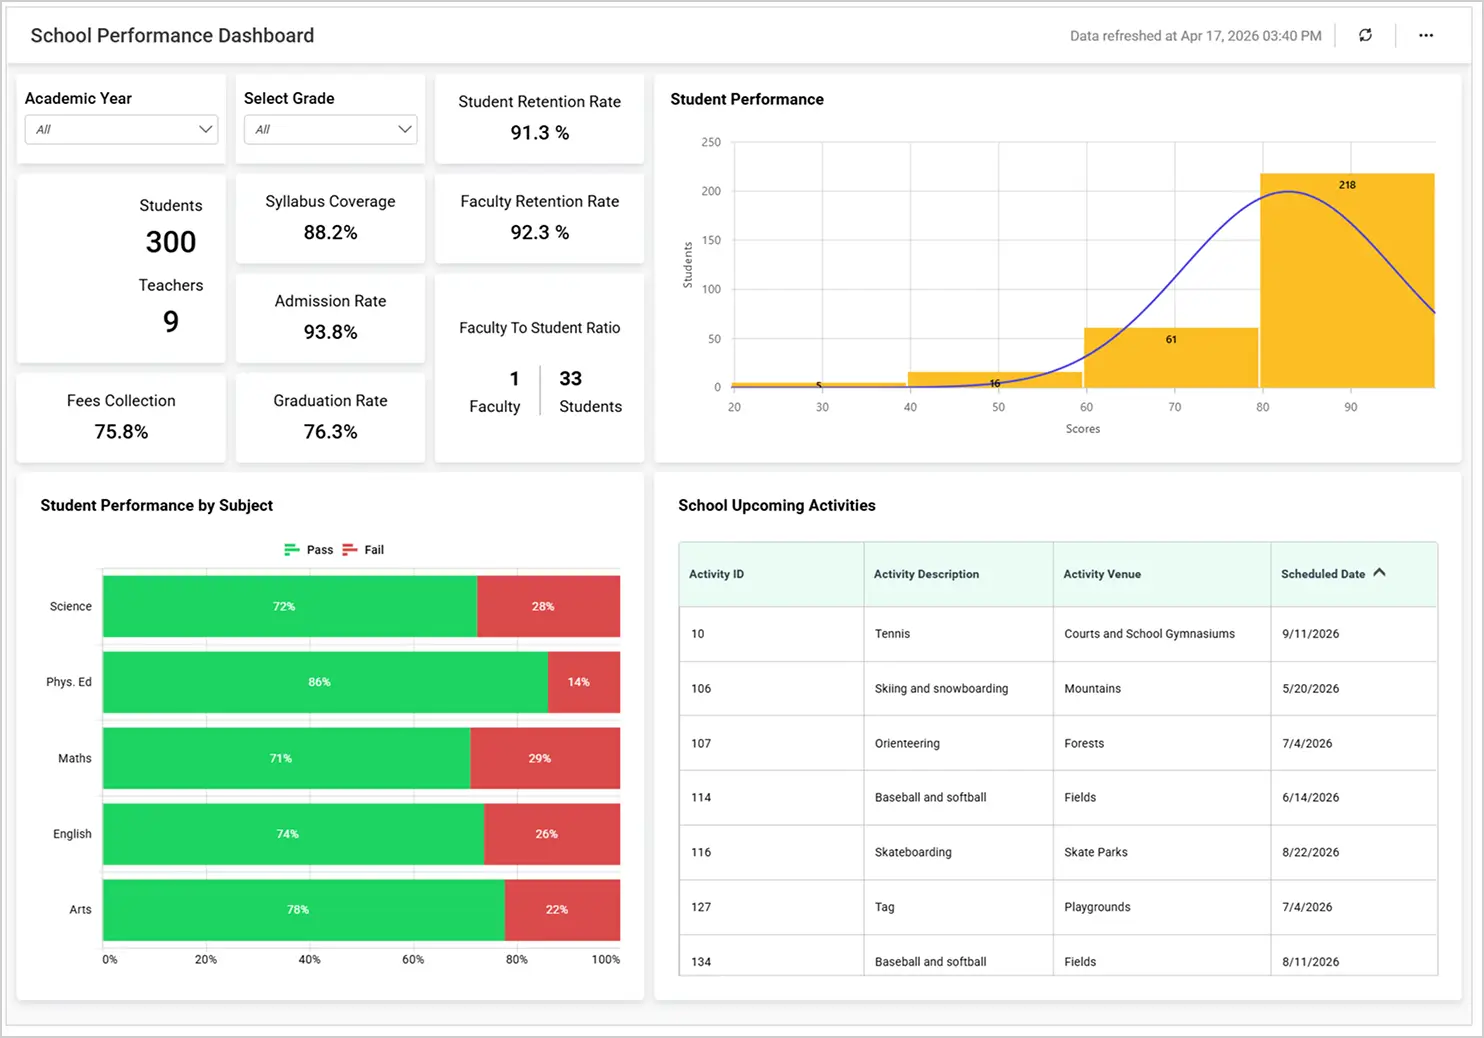Open the Academic Year dropdown
This screenshot has width=1484, height=1038.
pyautogui.click(x=120, y=129)
